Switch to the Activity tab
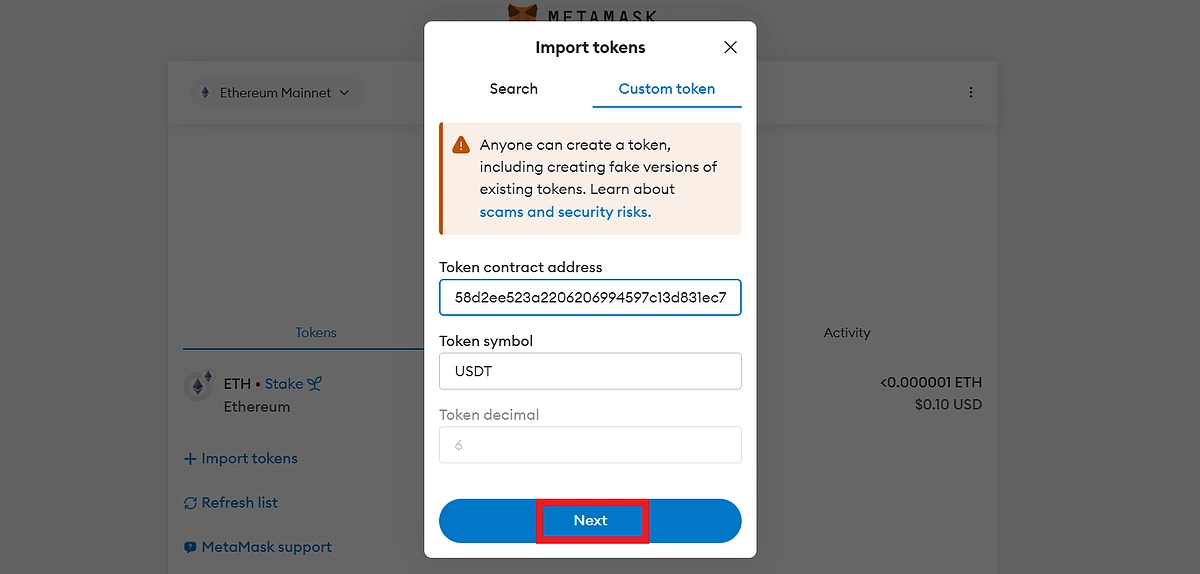Viewport: 1200px width, 574px height. click(846, 333)
